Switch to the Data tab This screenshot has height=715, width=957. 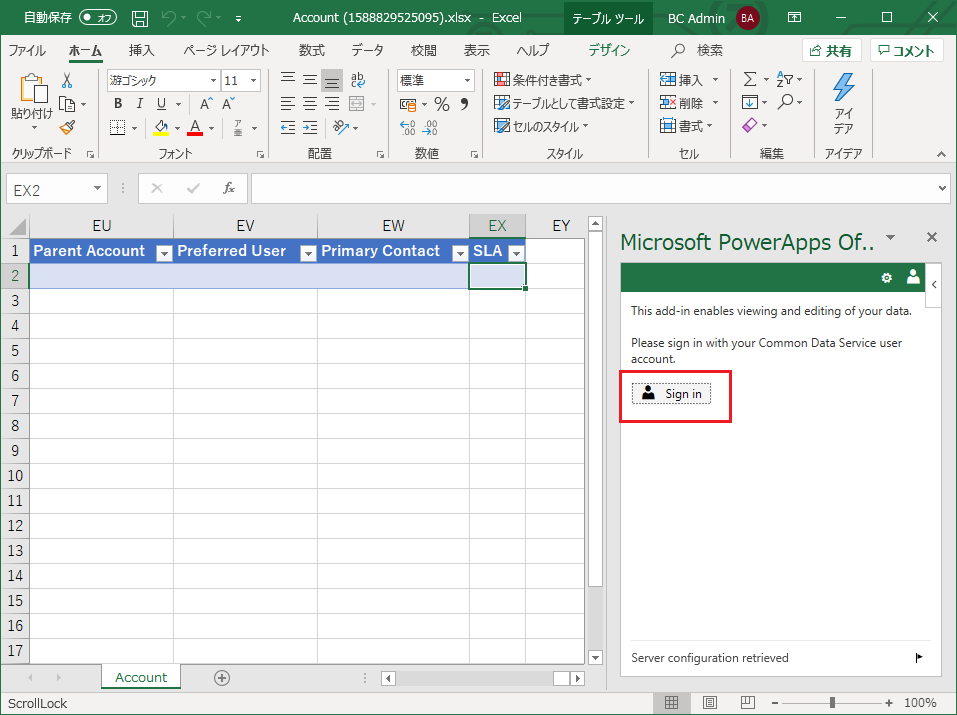tap(367, 51)
